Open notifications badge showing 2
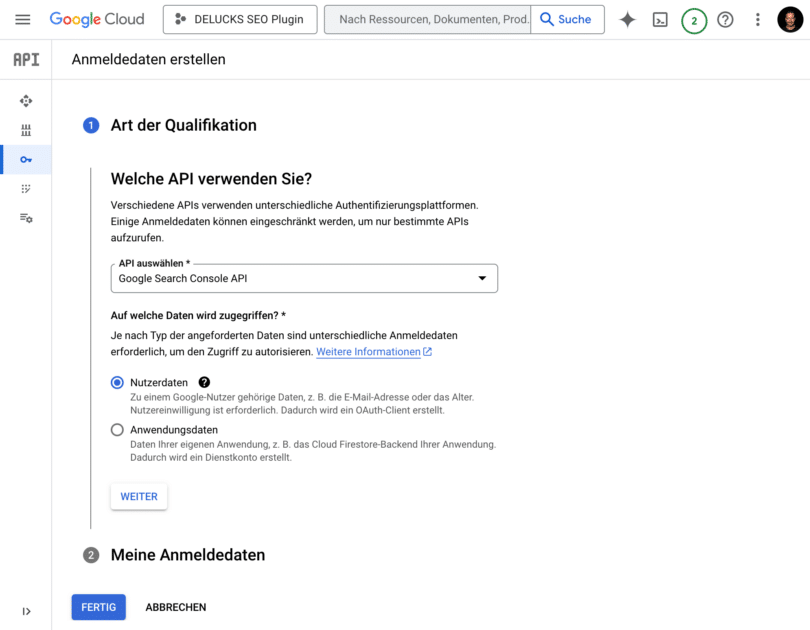The image size is (810, 630). pyautogui.click(x=694, y=21)
